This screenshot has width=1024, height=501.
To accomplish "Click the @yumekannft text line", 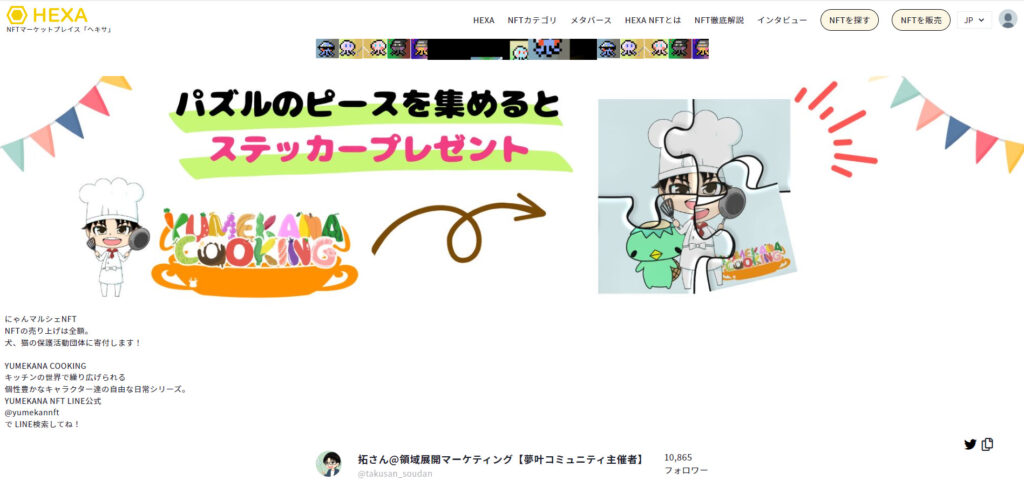I will [x=31, y=413].
